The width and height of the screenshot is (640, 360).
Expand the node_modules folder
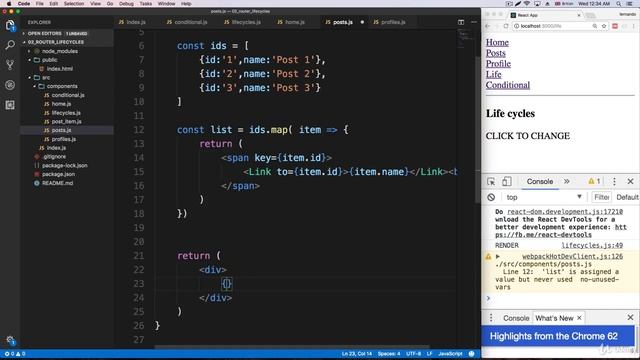pos(60,51)
